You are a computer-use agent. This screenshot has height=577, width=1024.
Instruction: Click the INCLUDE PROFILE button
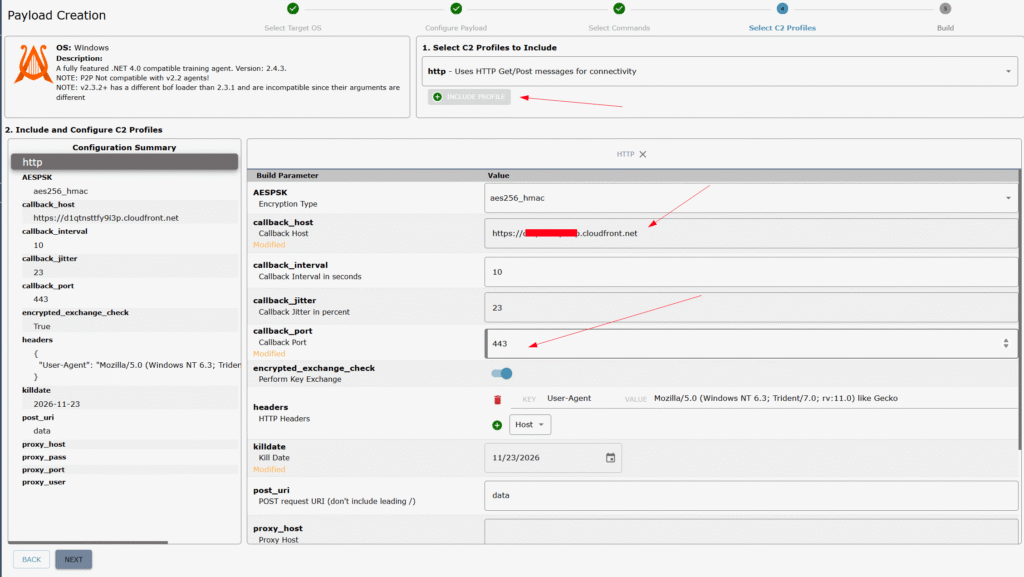click(469, 97)
